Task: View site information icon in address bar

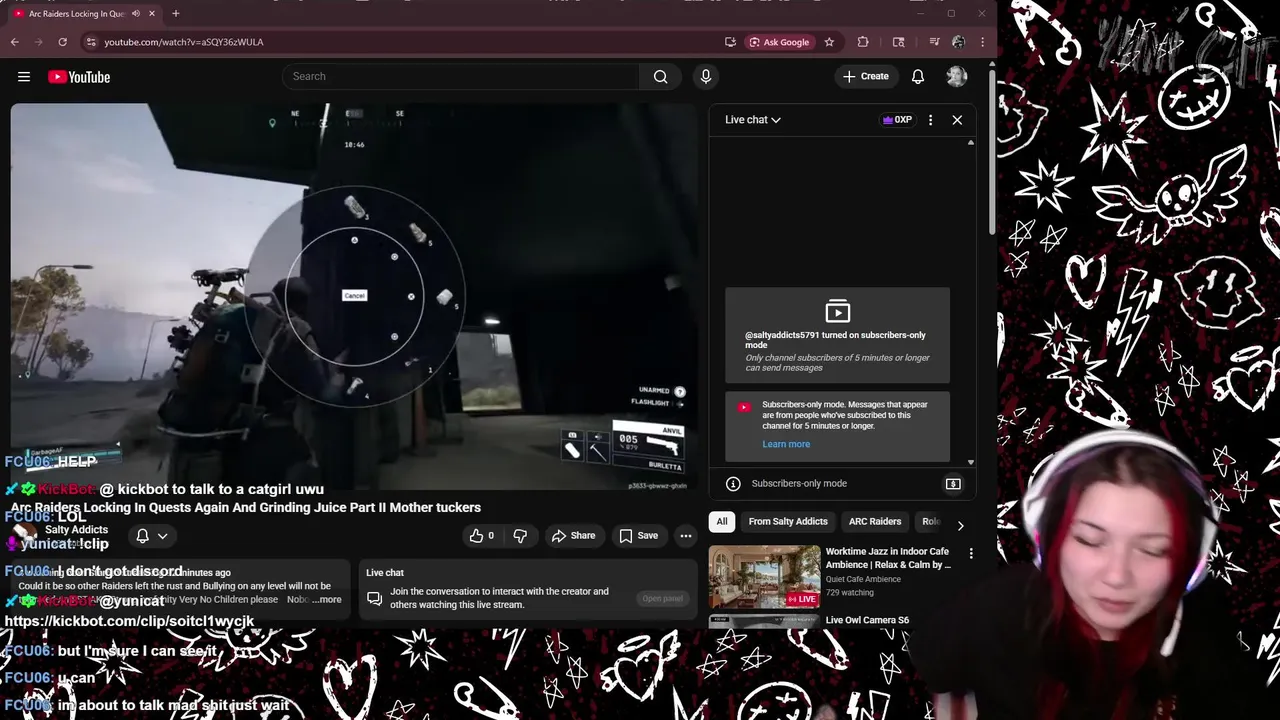Action: tap(91, 42)
